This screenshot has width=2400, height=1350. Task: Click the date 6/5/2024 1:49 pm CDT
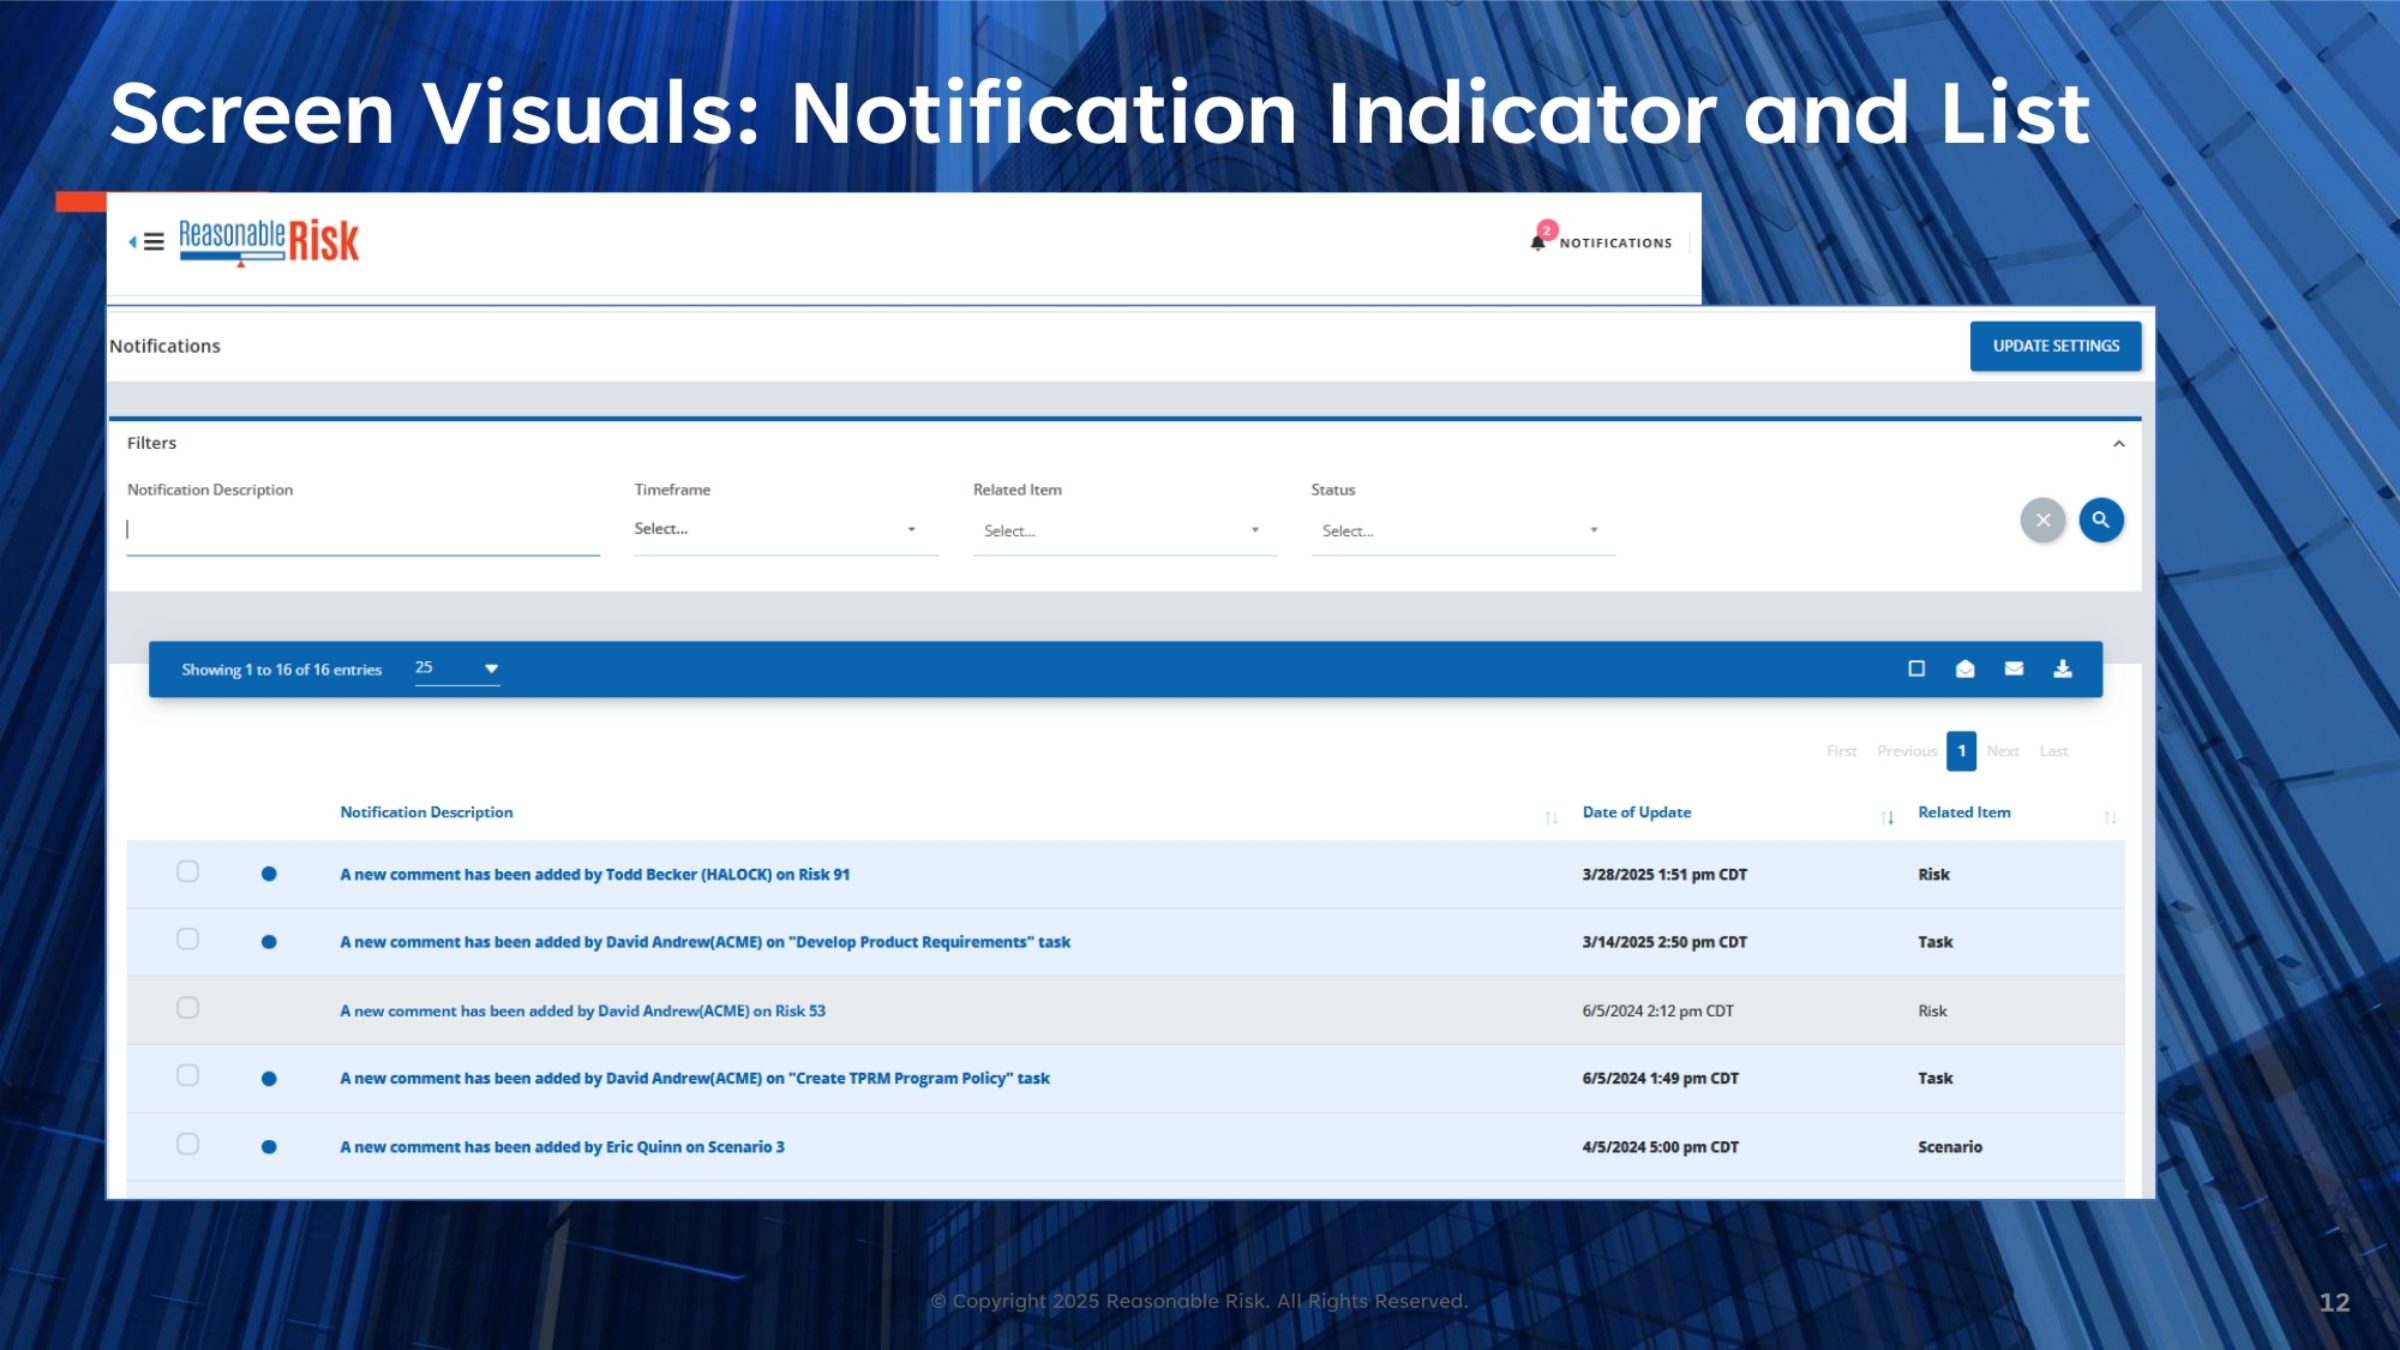coord(1660,1079)
